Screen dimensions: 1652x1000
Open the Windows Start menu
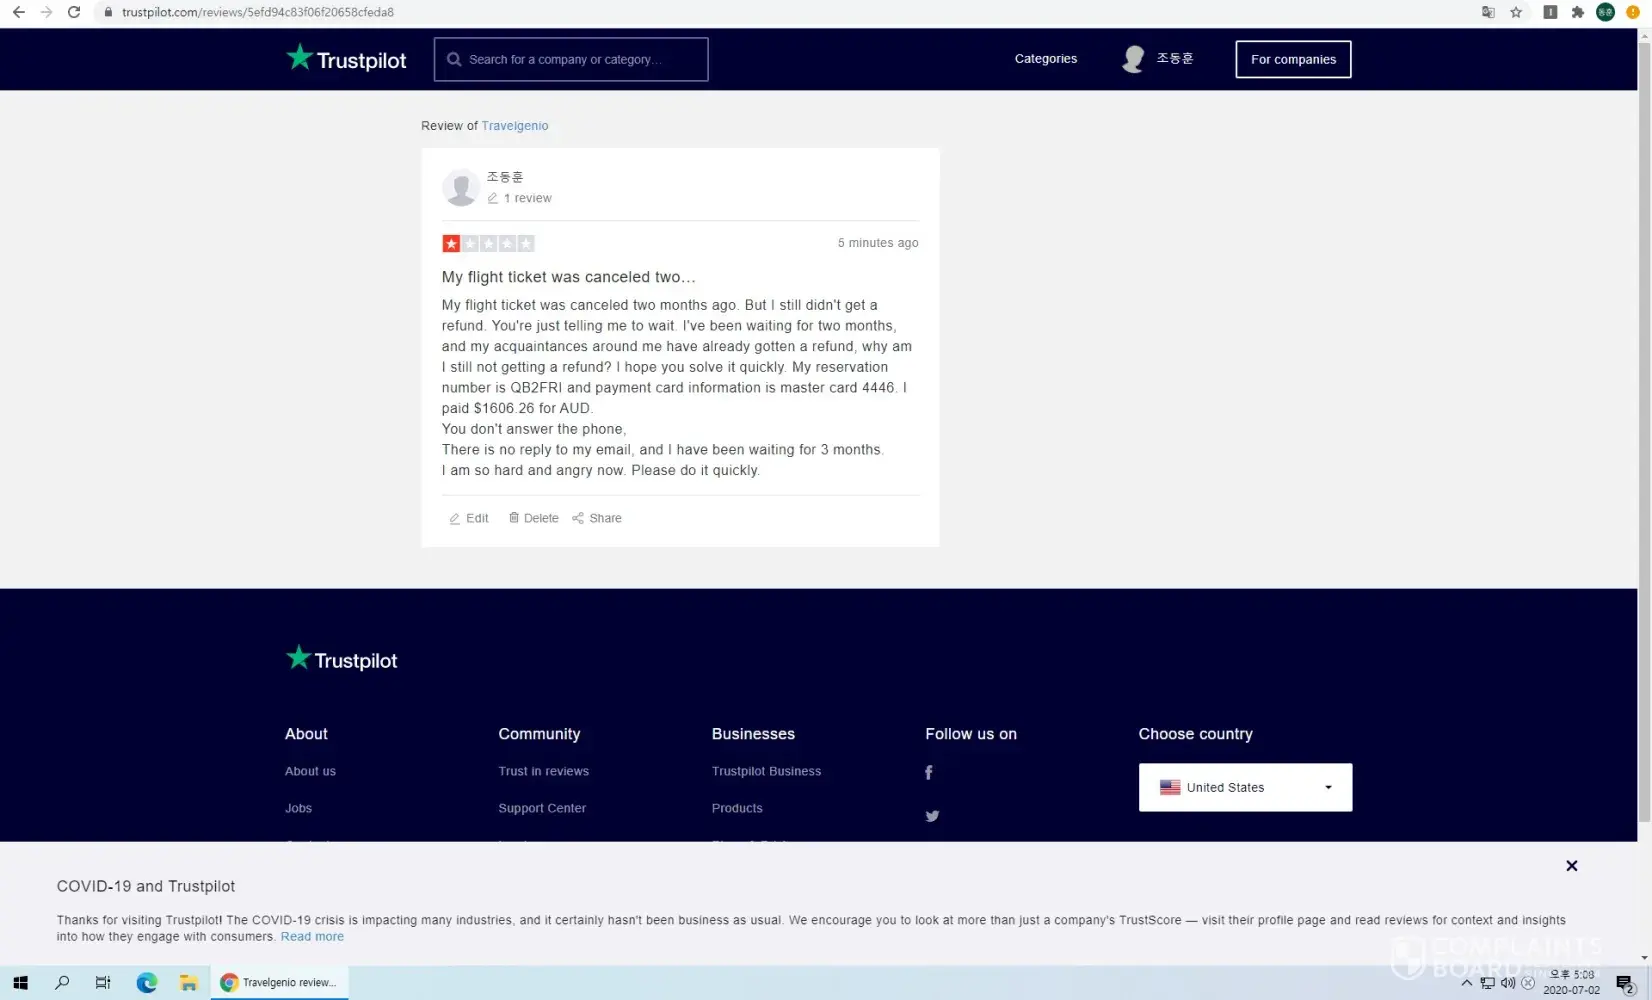pos(20,983)
